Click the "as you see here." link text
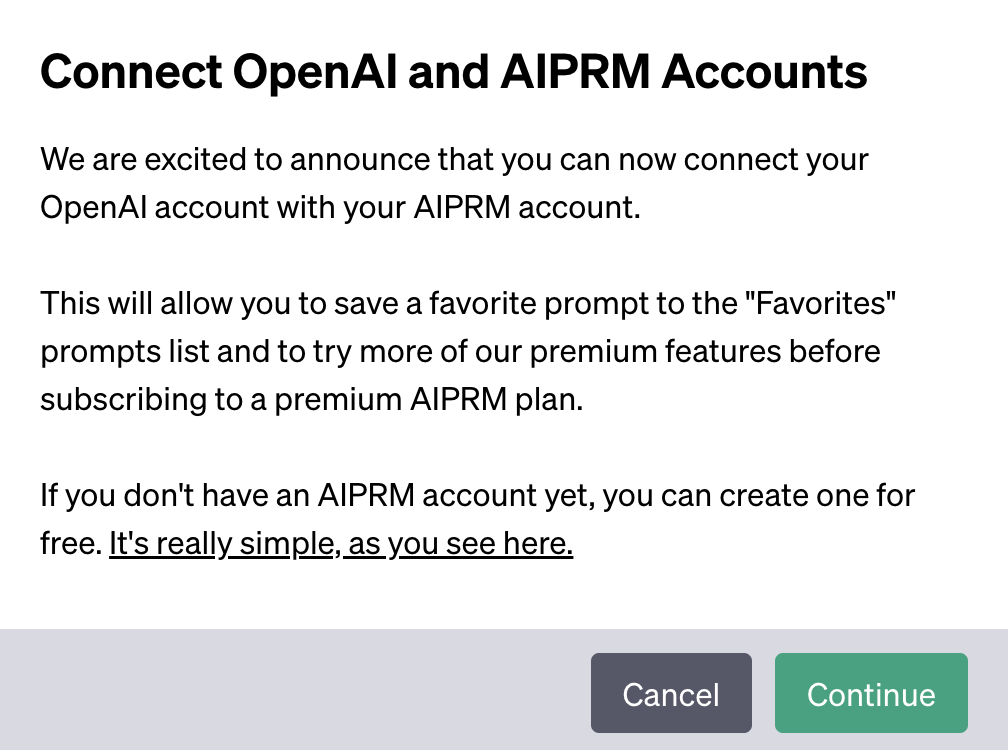1008x750 pixels. 459,545
